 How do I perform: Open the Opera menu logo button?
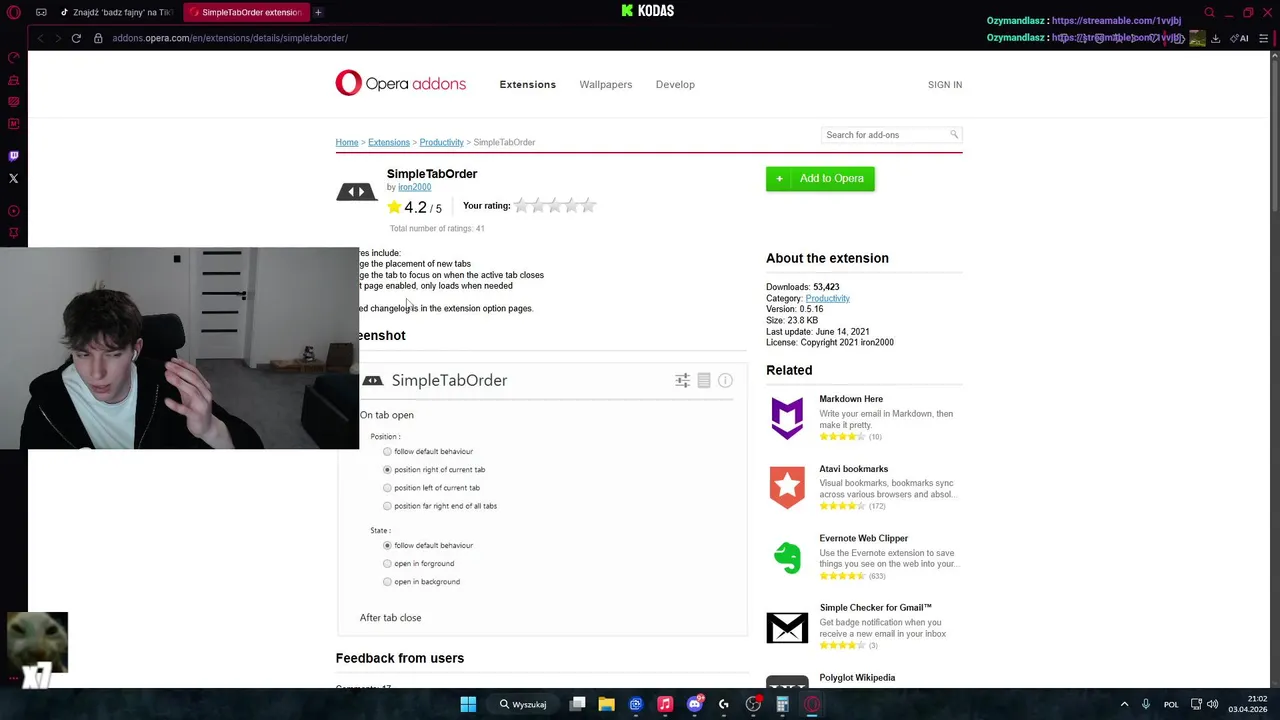point(14,12)
